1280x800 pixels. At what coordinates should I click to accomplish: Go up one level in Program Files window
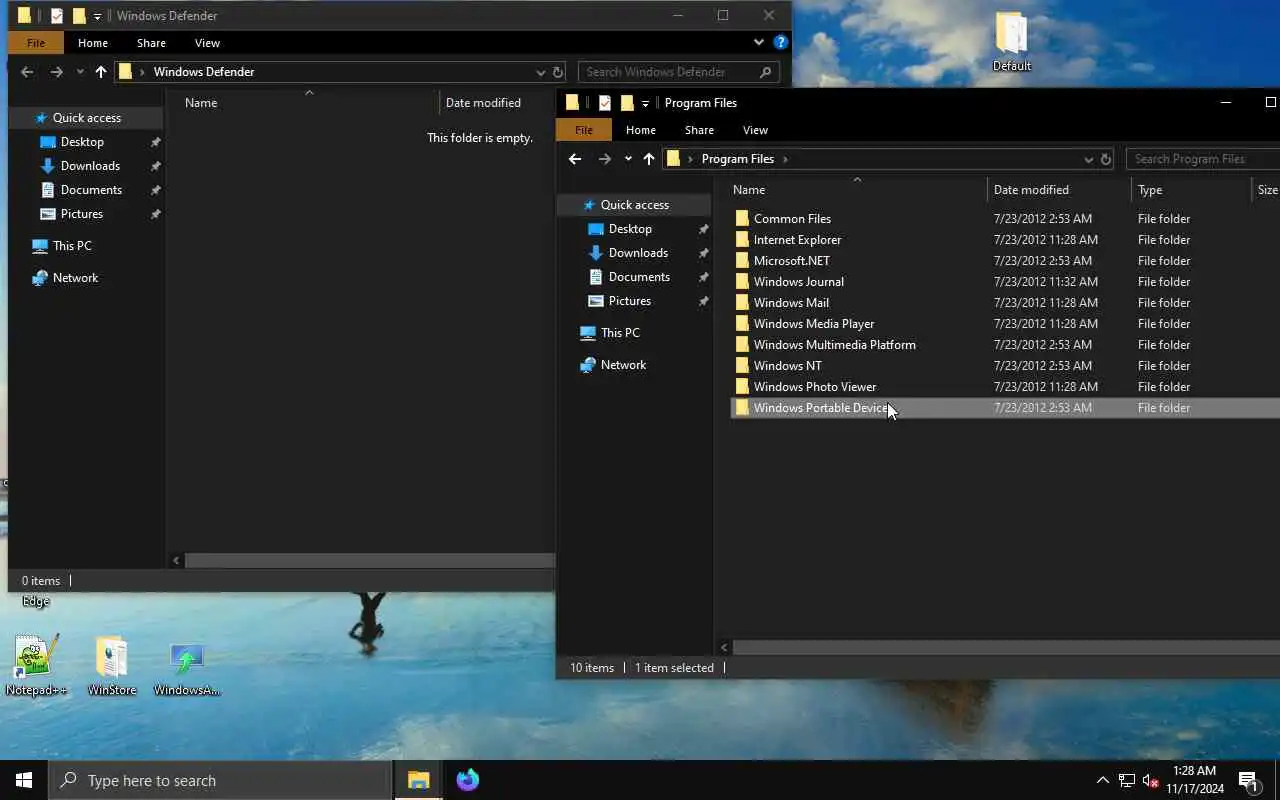(649, 159)
